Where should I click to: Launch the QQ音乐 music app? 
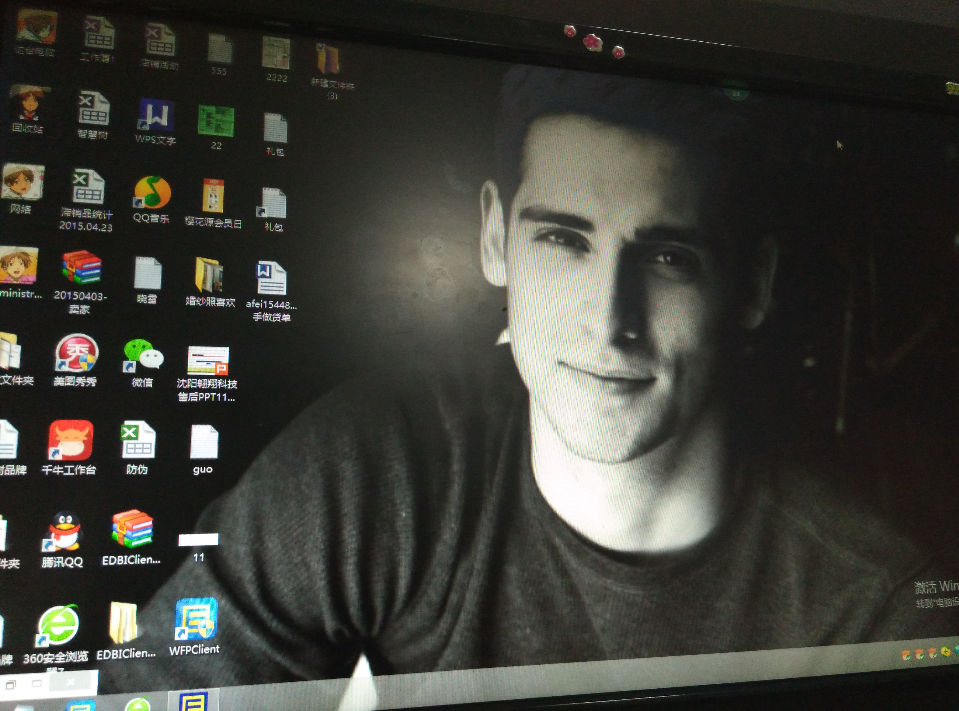pyautogui.click(x=152, y=193)
